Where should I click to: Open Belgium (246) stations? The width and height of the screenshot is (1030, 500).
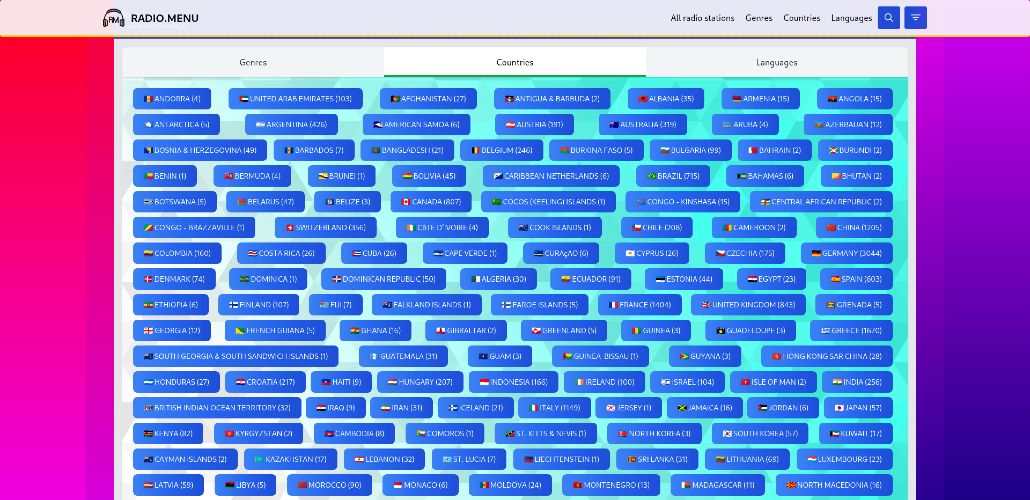point(501,150)
